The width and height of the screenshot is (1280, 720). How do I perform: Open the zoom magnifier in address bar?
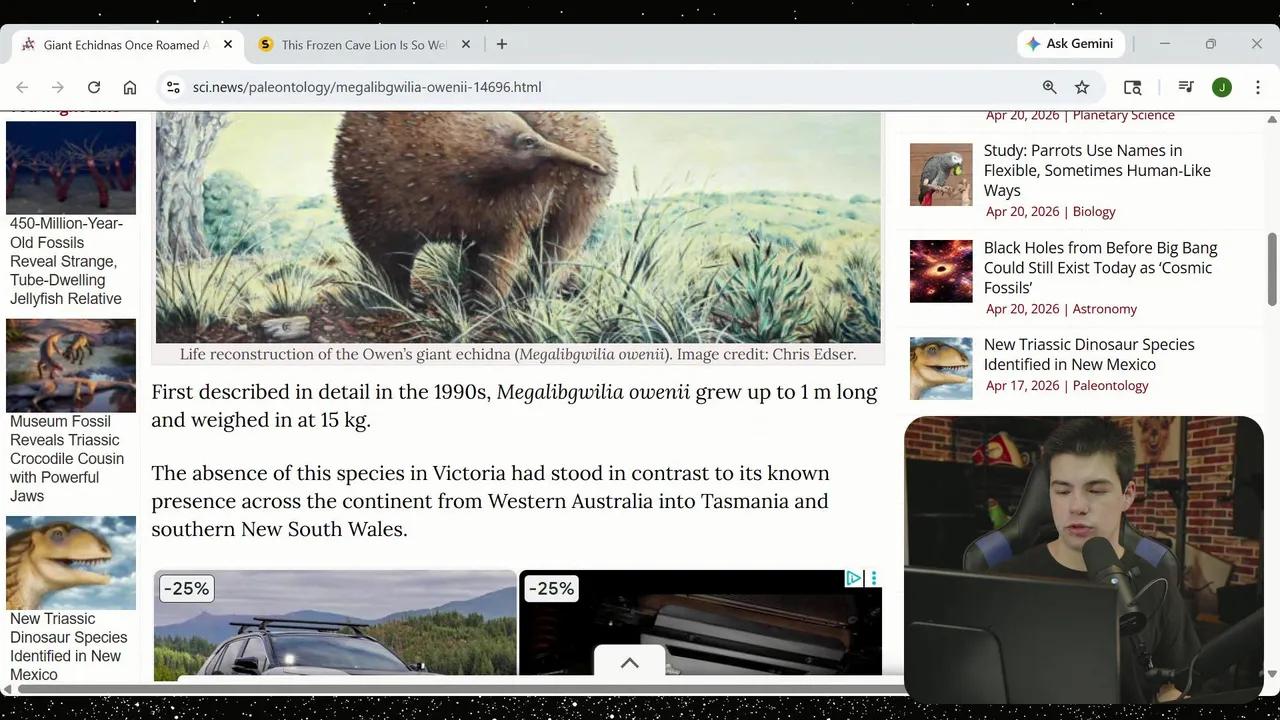[1050, 87]
